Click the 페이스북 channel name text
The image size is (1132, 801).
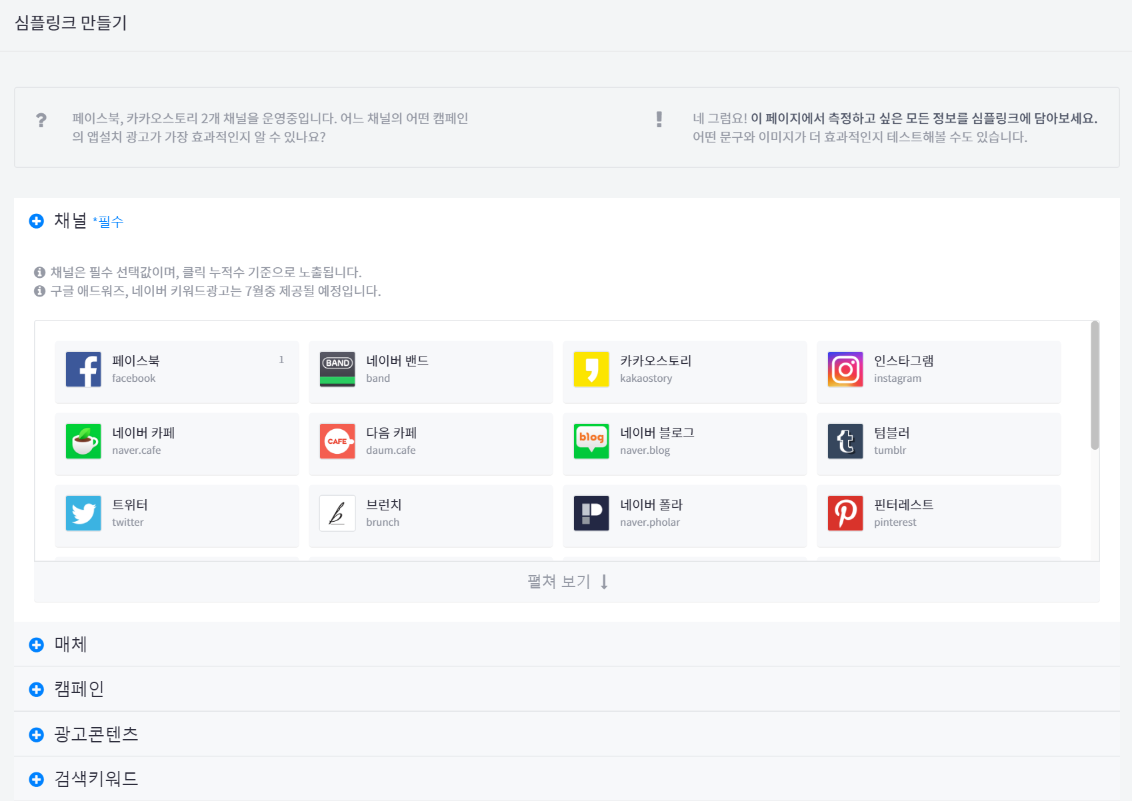coord(136,361)
